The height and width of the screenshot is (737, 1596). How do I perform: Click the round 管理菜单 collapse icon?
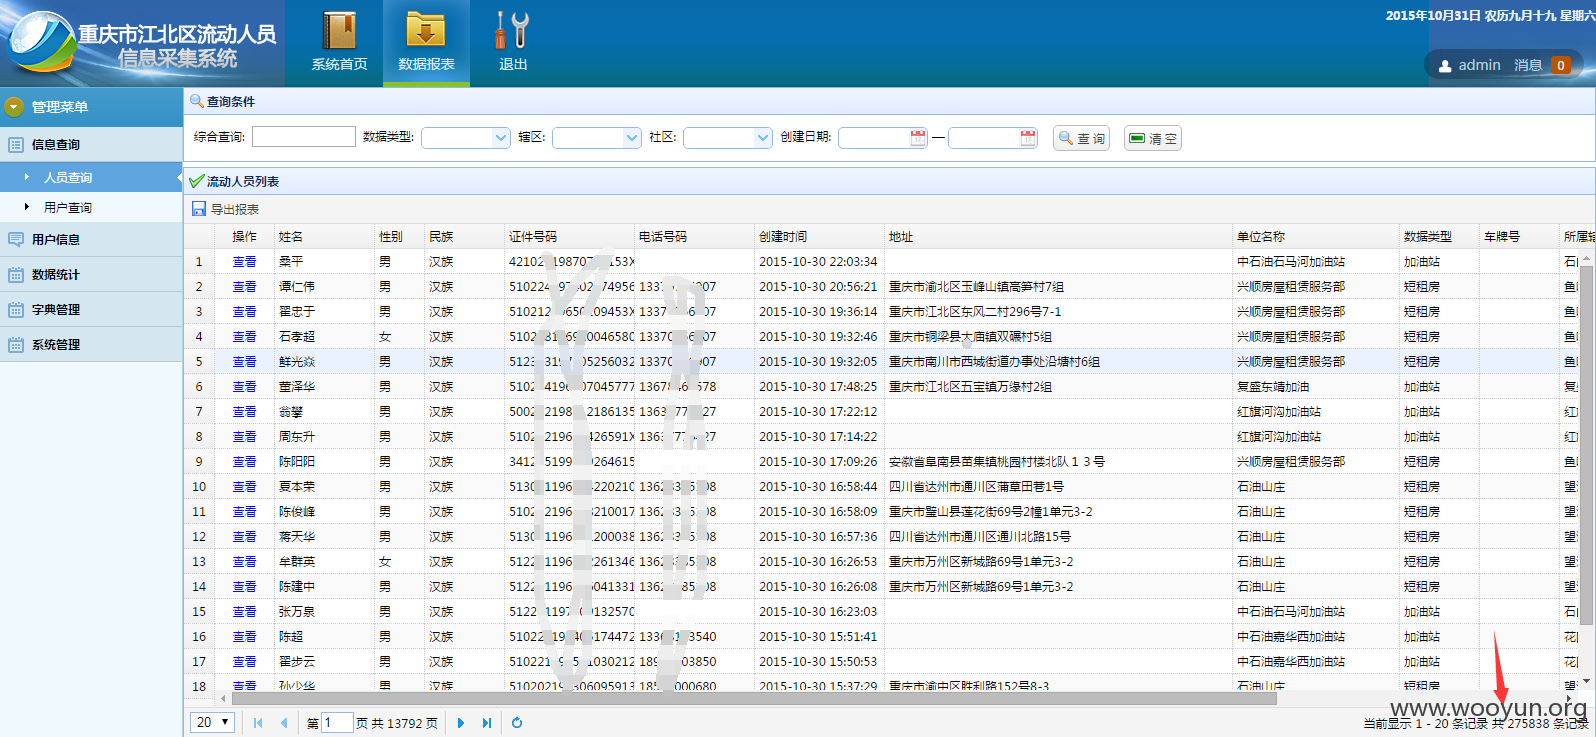14,107
